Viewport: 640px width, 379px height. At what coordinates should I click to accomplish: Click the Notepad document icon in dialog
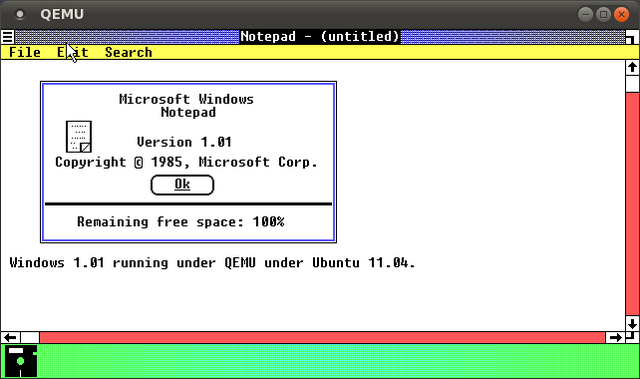pyautogui.click(x=79, y=137)
